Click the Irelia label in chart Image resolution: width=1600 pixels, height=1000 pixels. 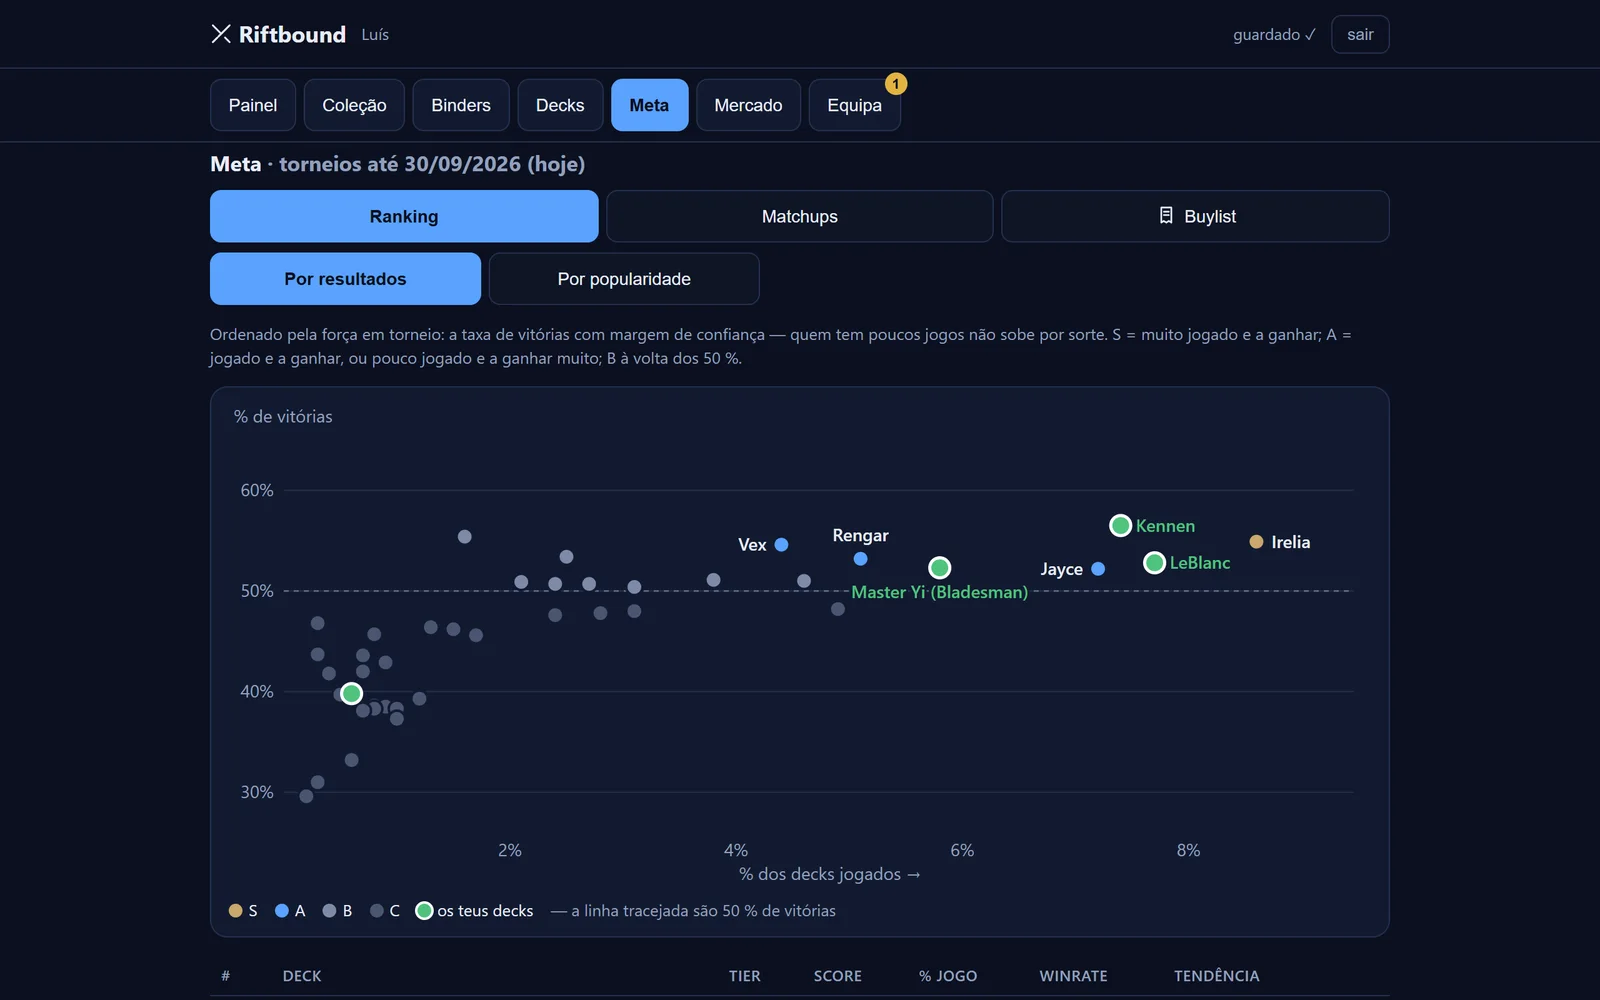(1291, 542)
